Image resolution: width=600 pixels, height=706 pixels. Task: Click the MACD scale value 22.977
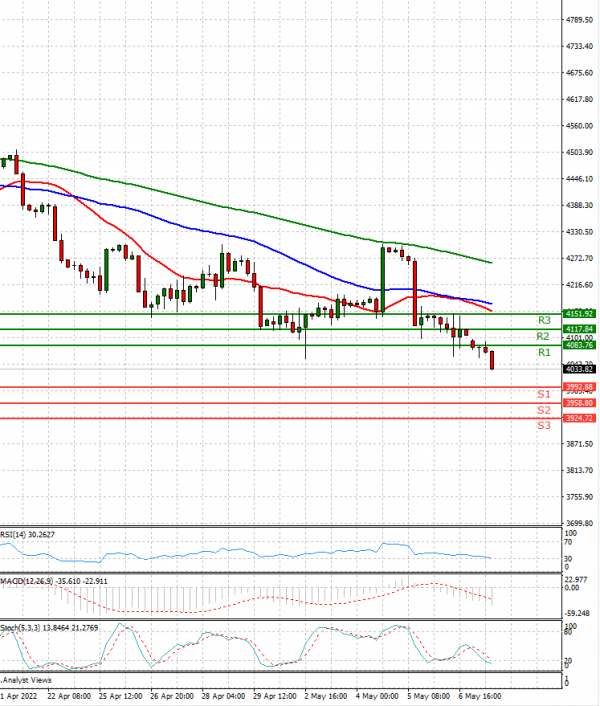coord(576,579)
